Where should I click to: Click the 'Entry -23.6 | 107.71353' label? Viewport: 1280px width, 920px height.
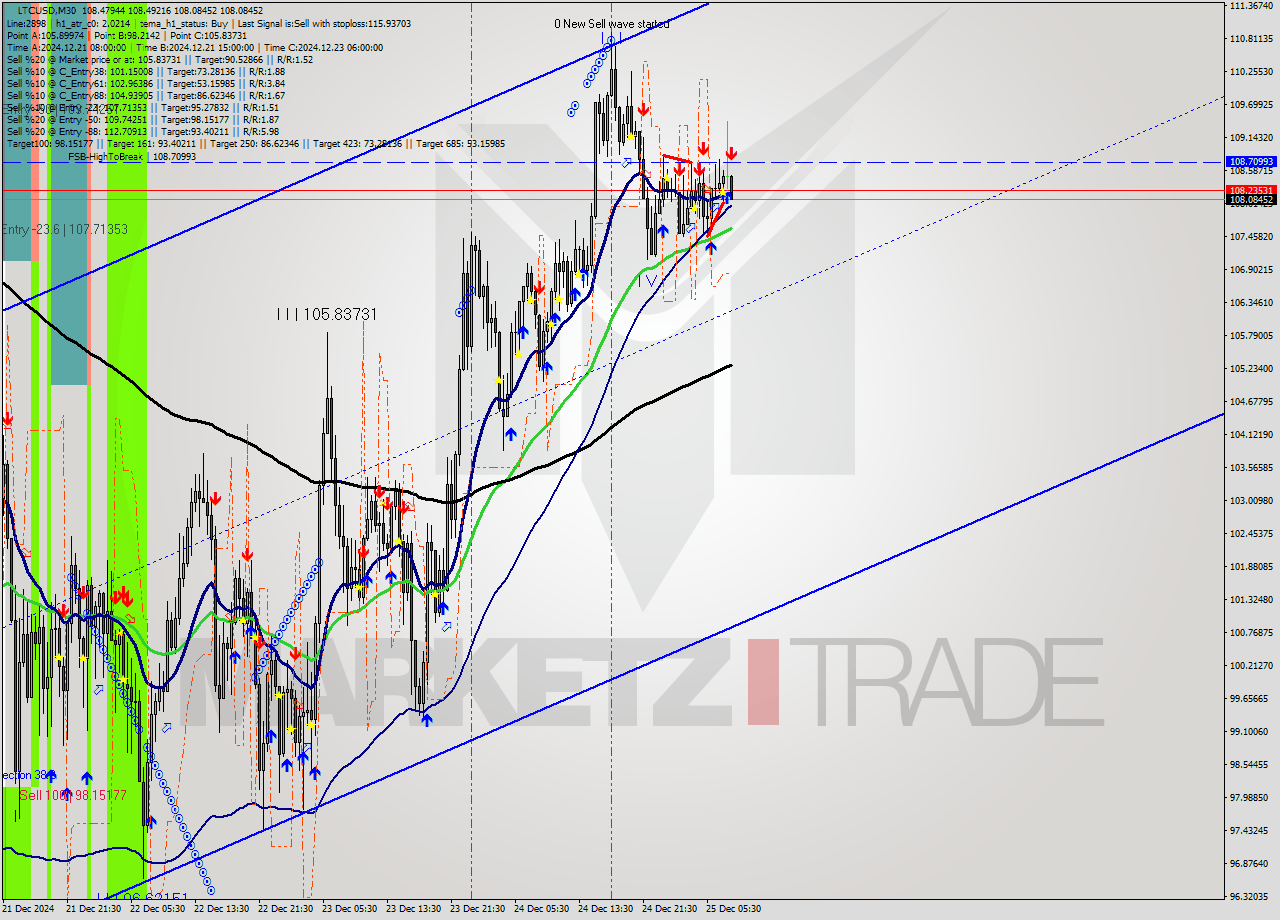coord(65,229)
